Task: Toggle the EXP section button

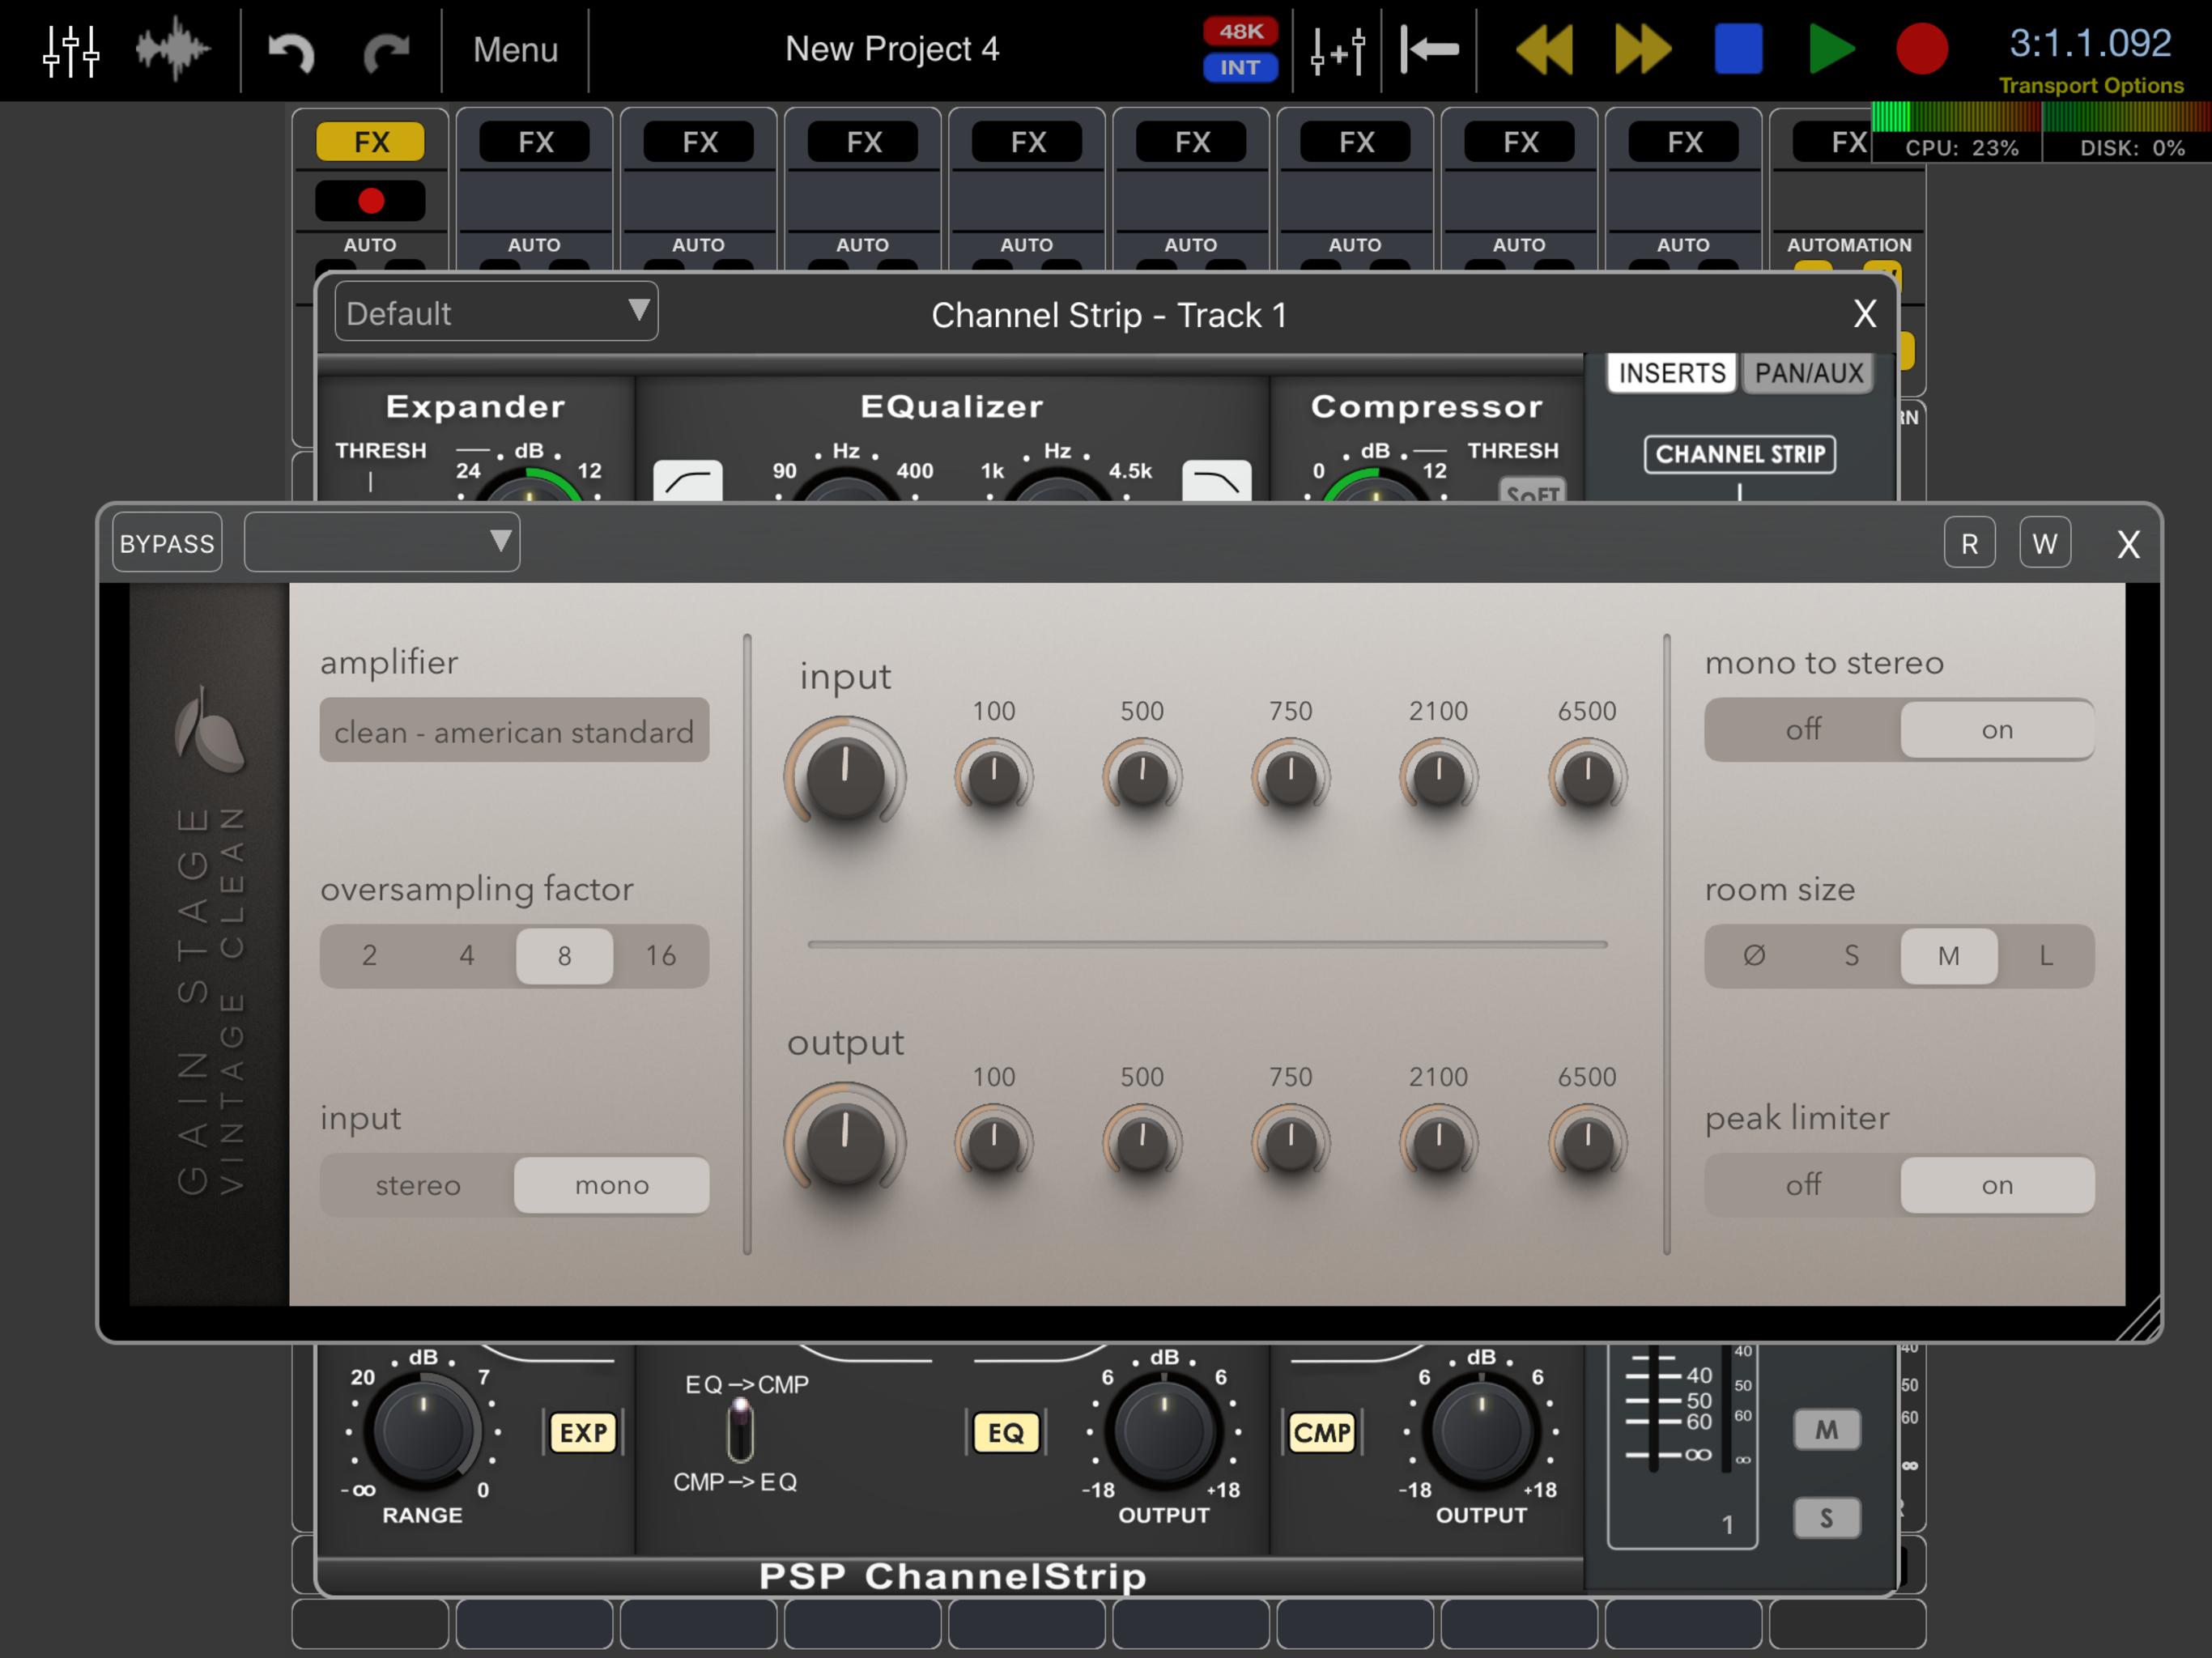Action: point(583,1432)
